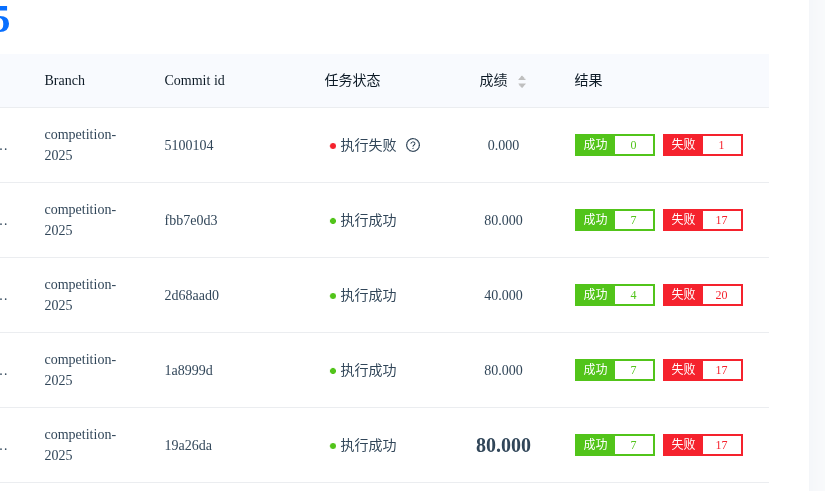The height and width of the screenshot is (491, 825).
Task: Click the 40.000 score cell
Action: click(503, 295)
